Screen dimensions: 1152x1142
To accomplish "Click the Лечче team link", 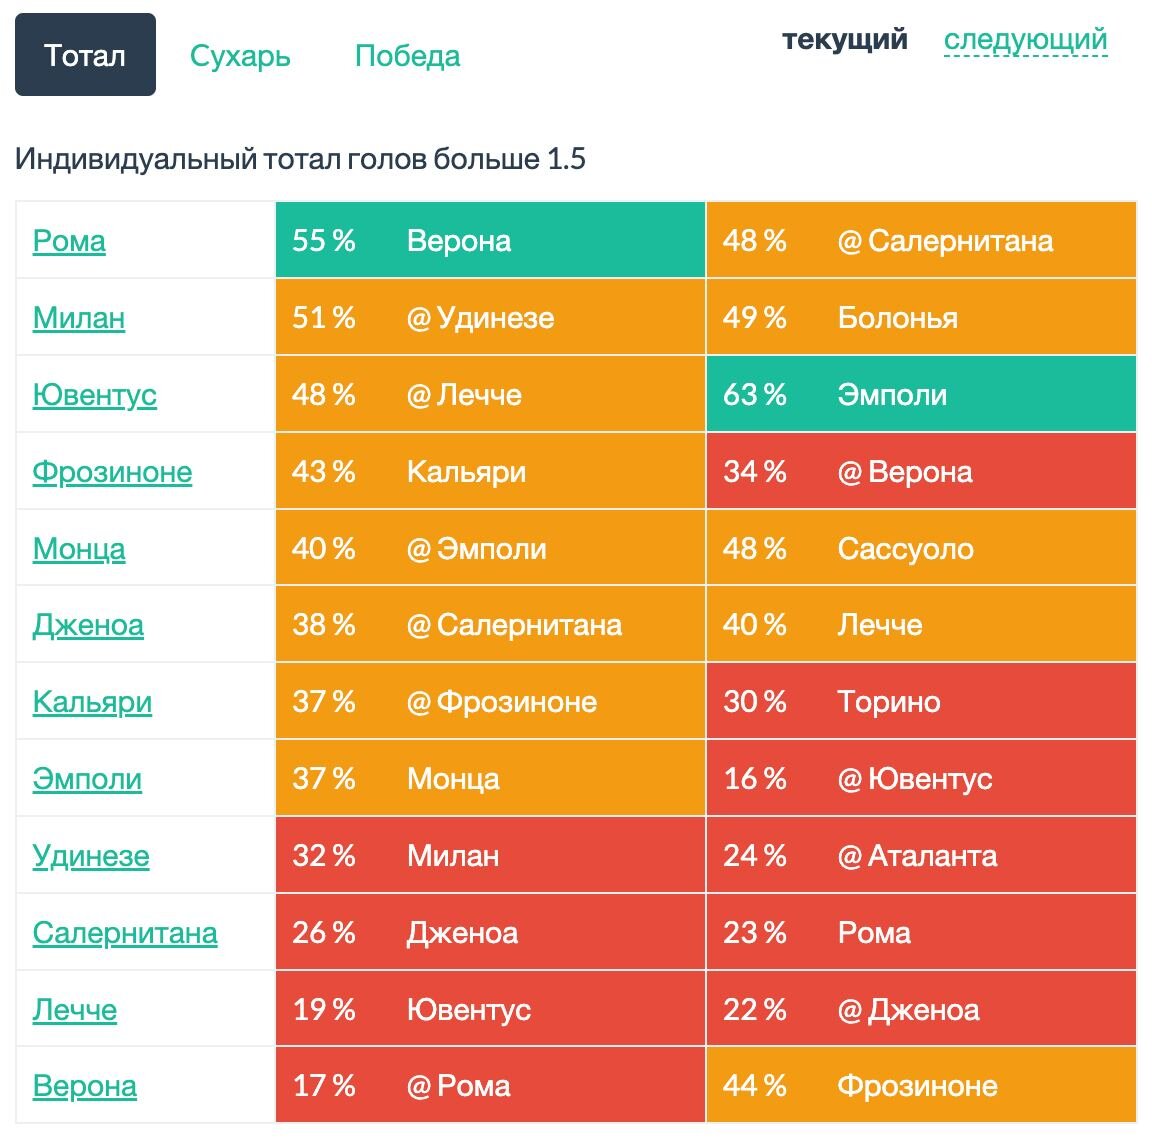I will click(75, 1010).
